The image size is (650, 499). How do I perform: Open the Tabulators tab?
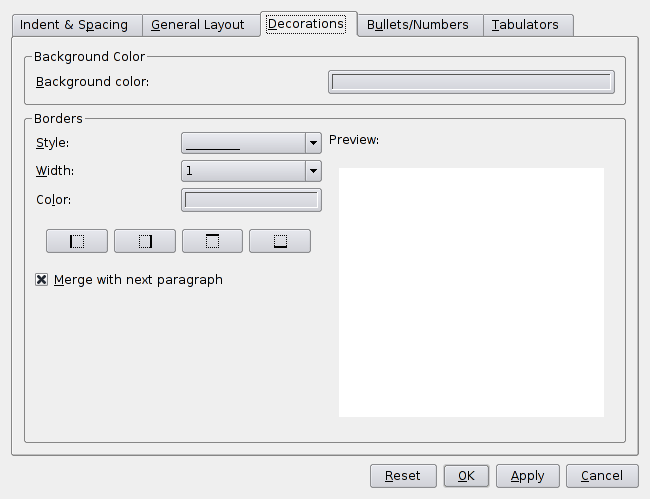[x=529, y=25]
